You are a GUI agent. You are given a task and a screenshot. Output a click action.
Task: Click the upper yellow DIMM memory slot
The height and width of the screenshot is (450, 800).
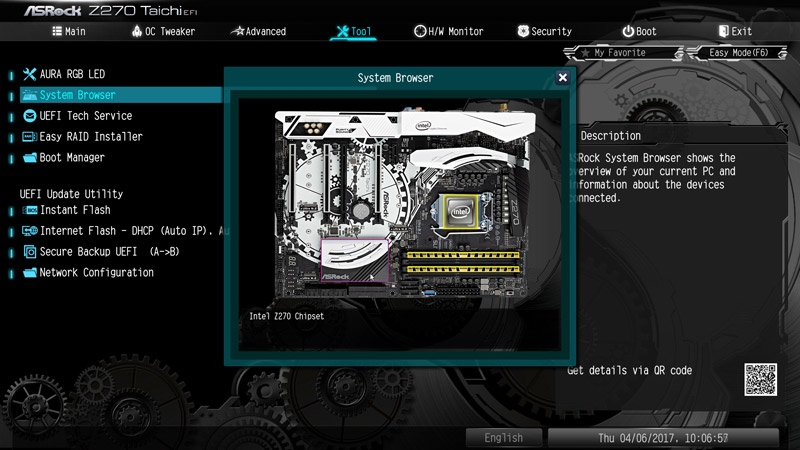point(463,255)
